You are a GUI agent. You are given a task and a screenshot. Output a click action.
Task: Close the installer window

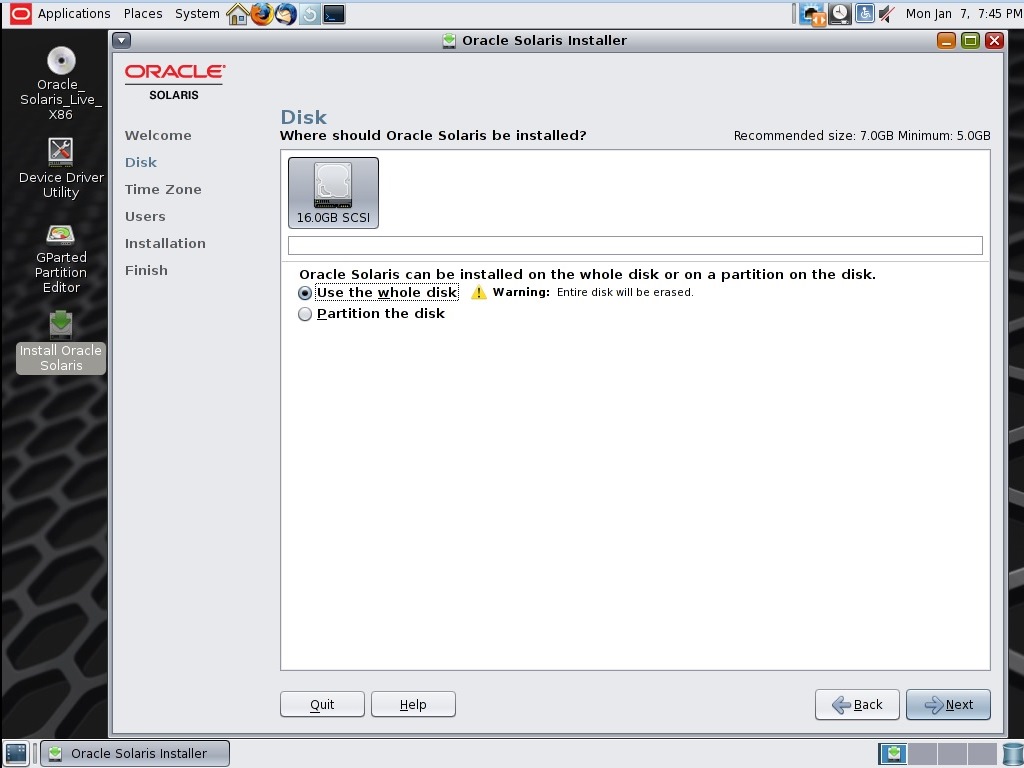click(994, 40)
